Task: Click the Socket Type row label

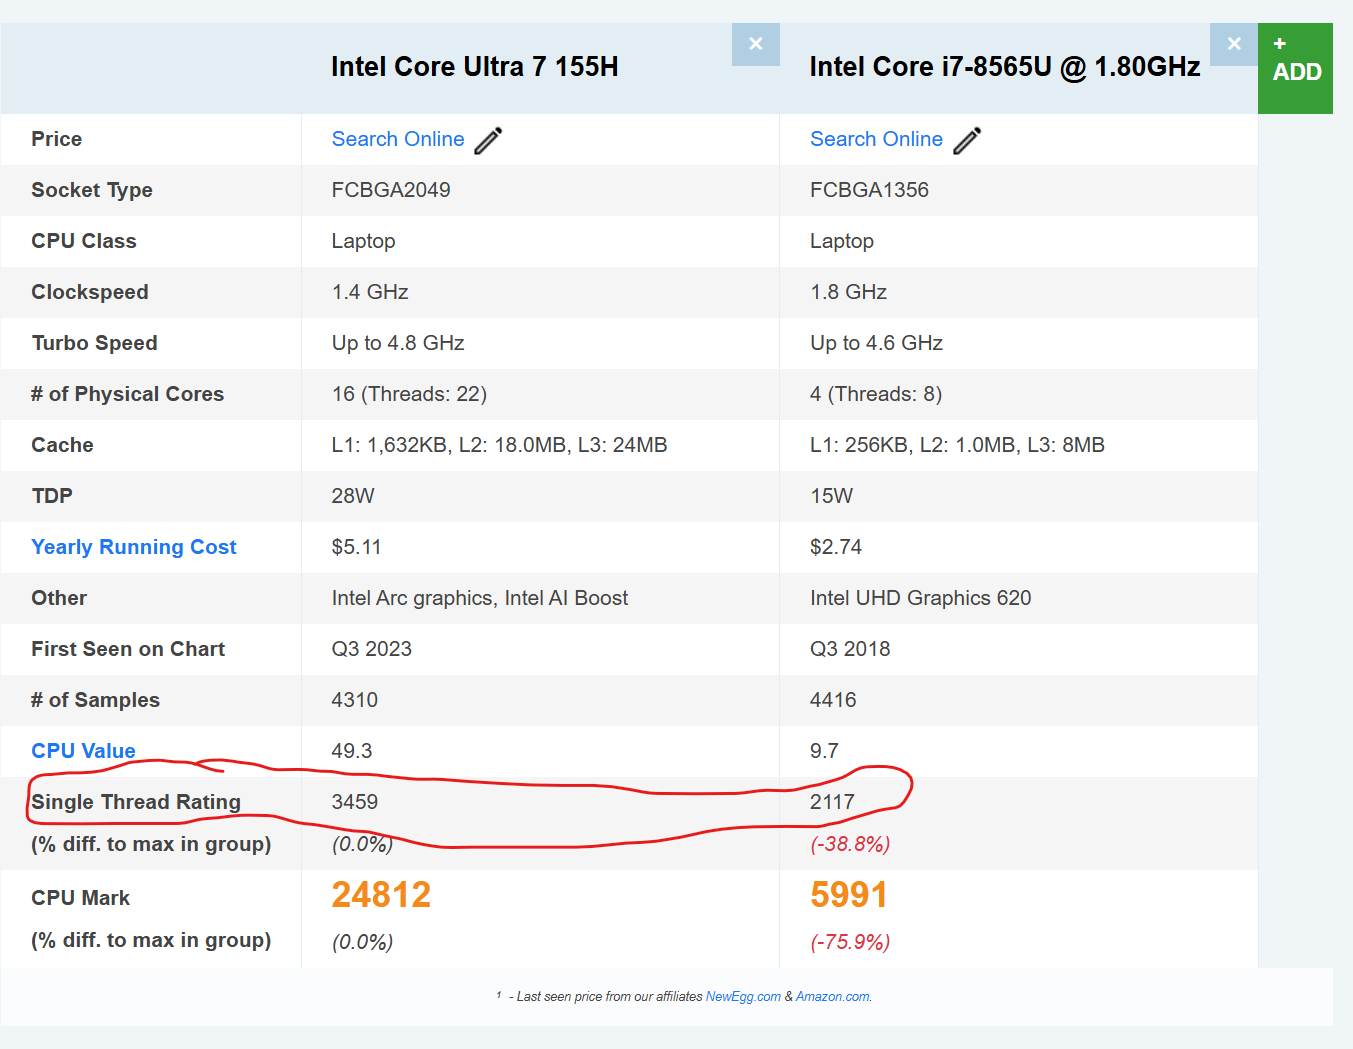Action: pyautogui.click(x=92, y=190)
